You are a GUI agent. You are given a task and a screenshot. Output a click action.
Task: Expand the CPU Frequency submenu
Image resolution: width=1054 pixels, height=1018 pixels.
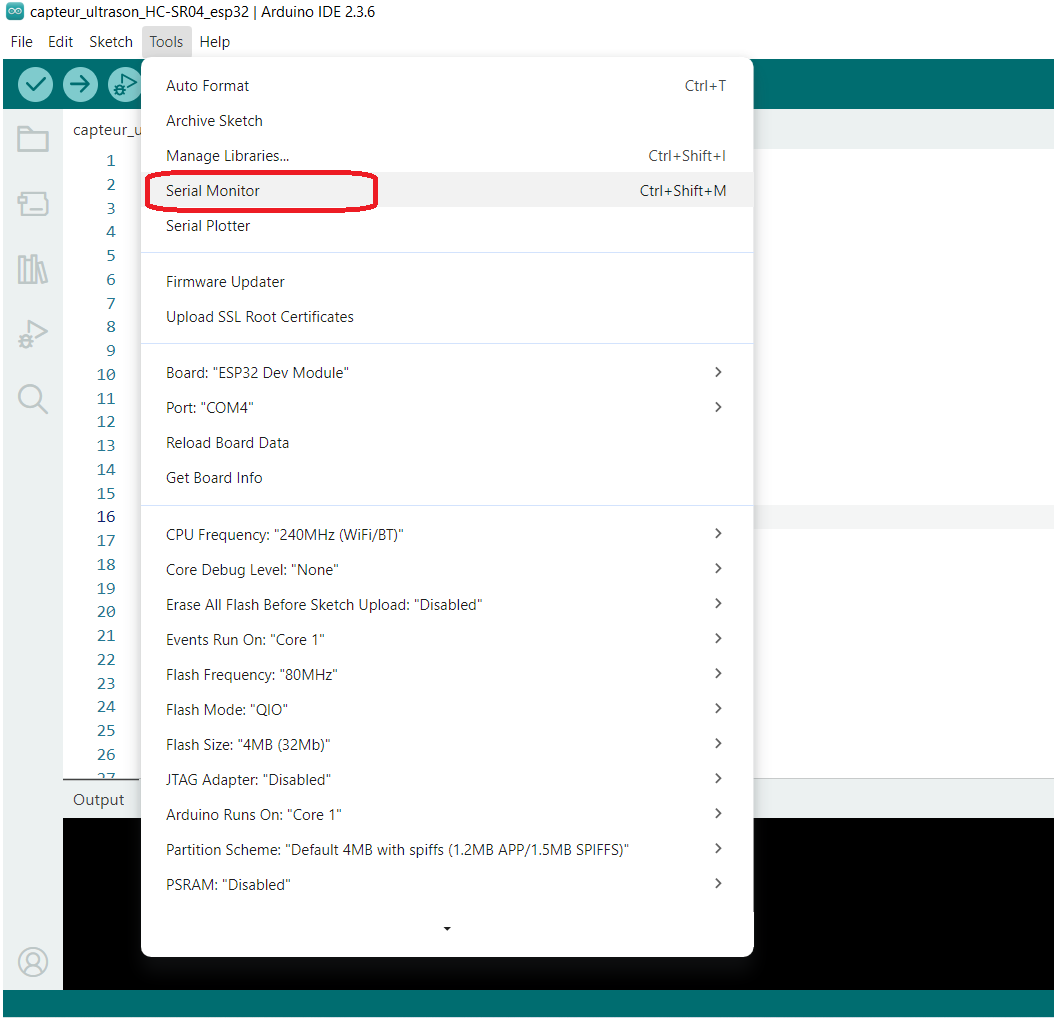click(447, 535)
